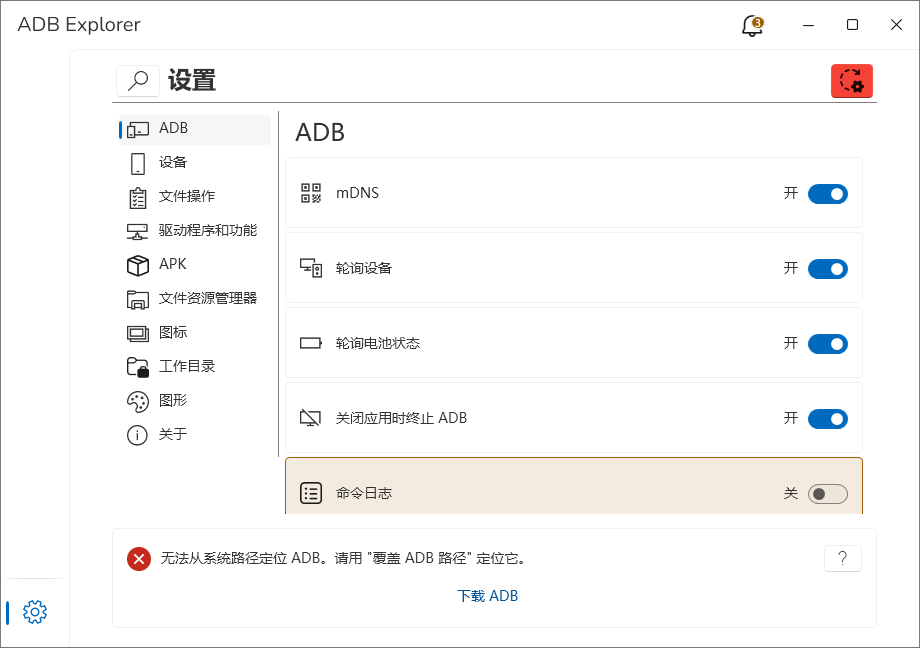
Task: Click the red error icon in the ADB warning
Action: pos(139,559)
